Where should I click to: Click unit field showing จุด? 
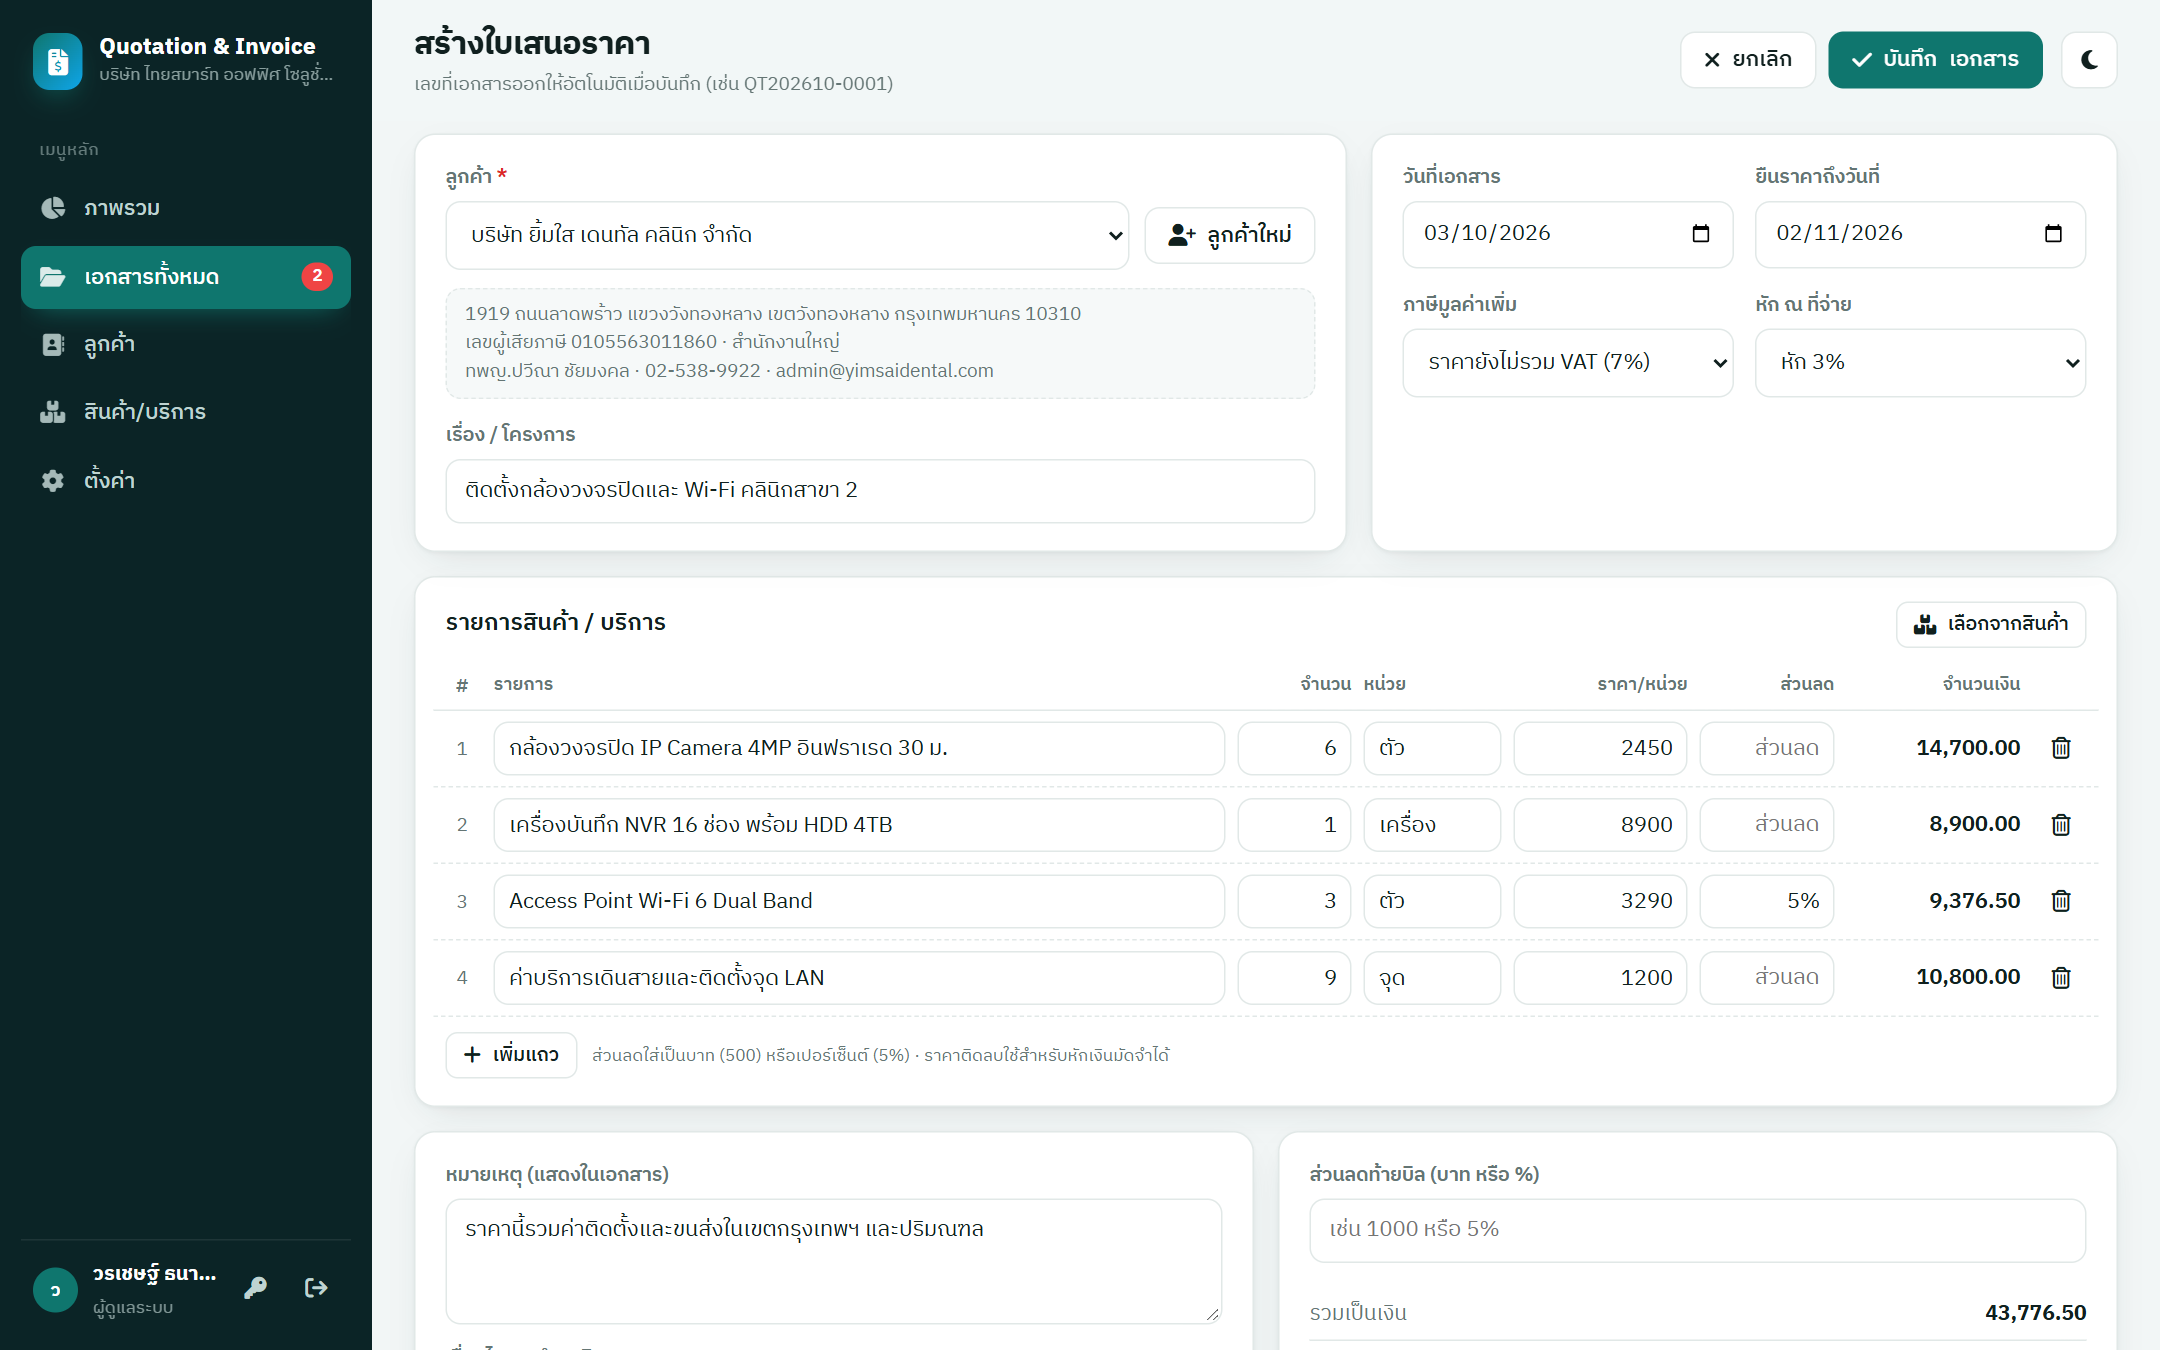point(1432,978)
